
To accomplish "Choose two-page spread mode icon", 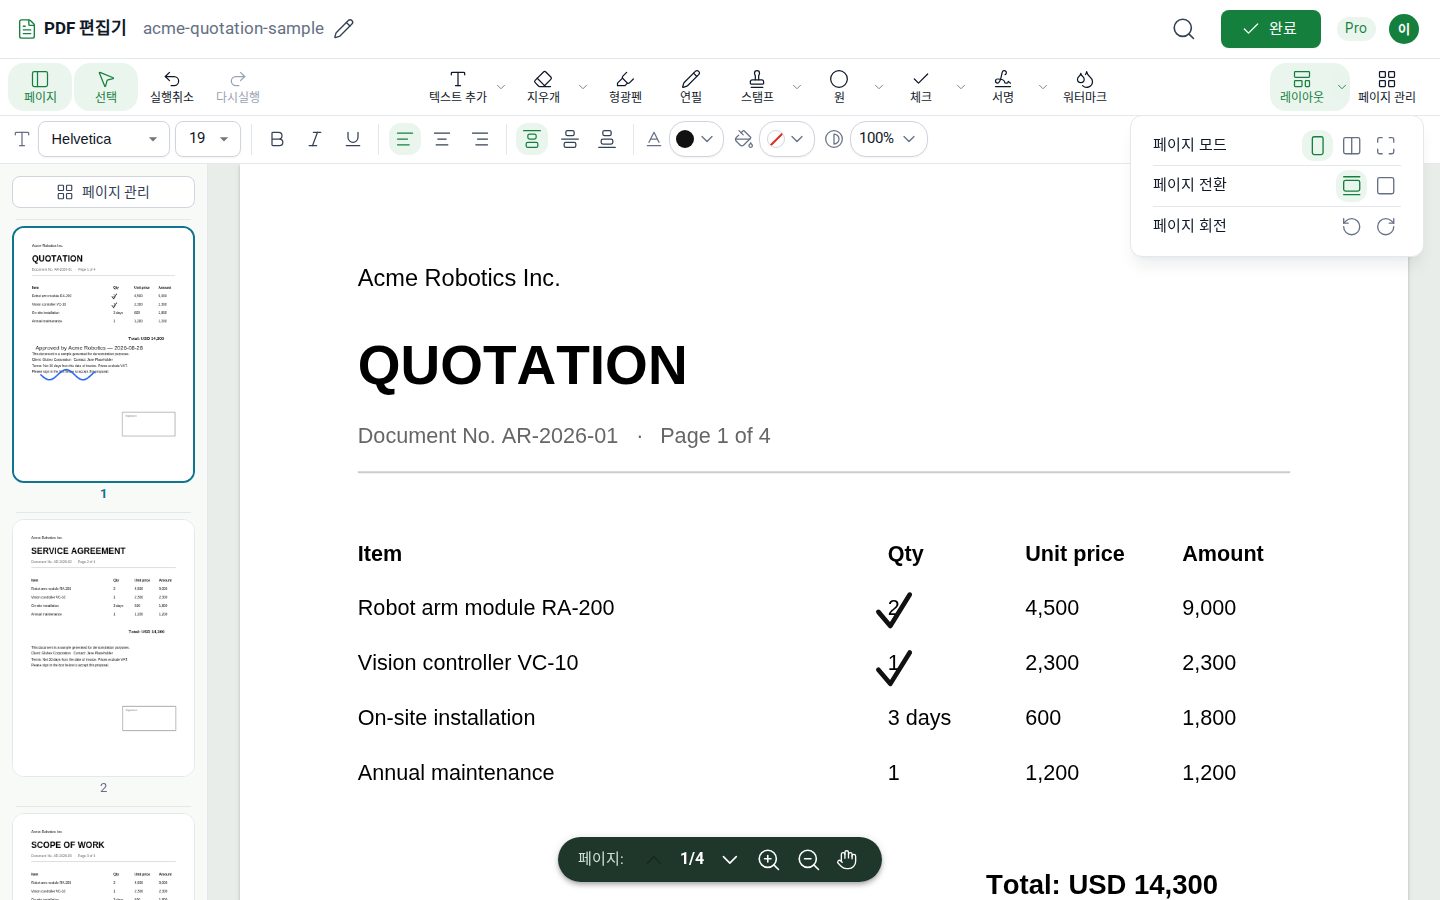I will click(1352, 146).
